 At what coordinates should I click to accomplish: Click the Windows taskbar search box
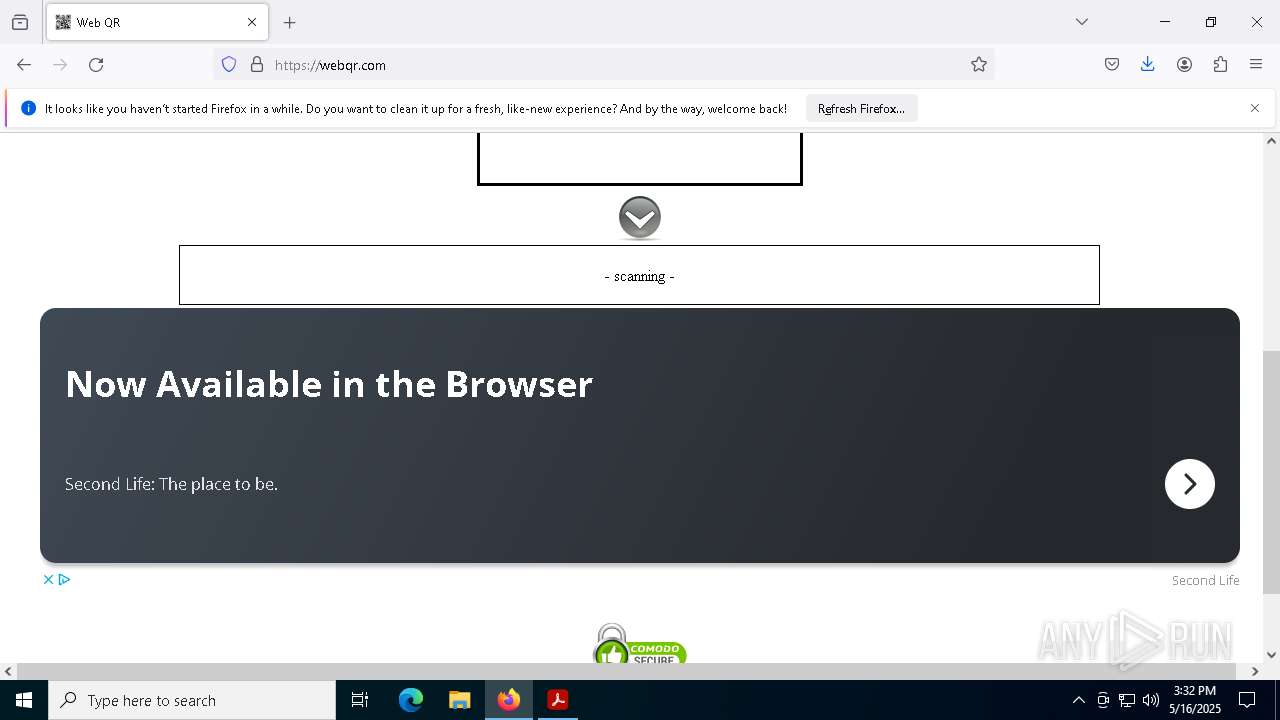(192, 700)
